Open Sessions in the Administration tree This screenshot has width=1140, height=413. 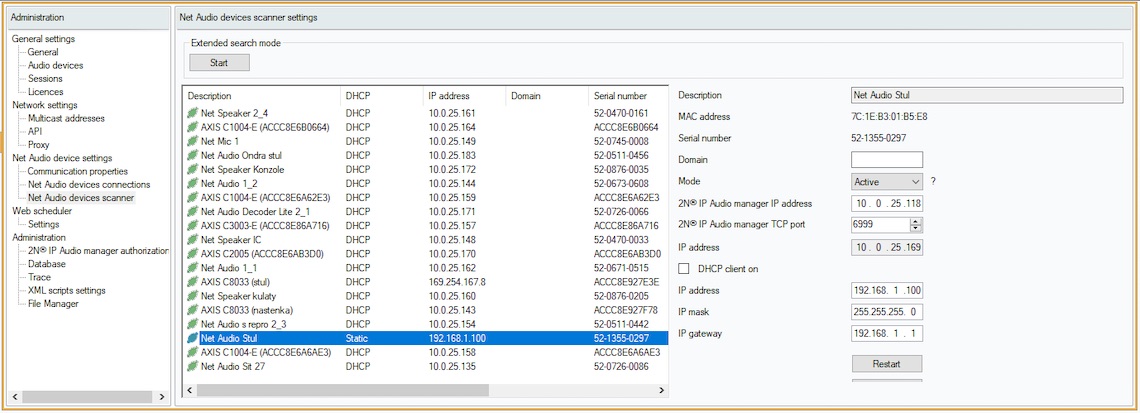[x=45, y=79]
